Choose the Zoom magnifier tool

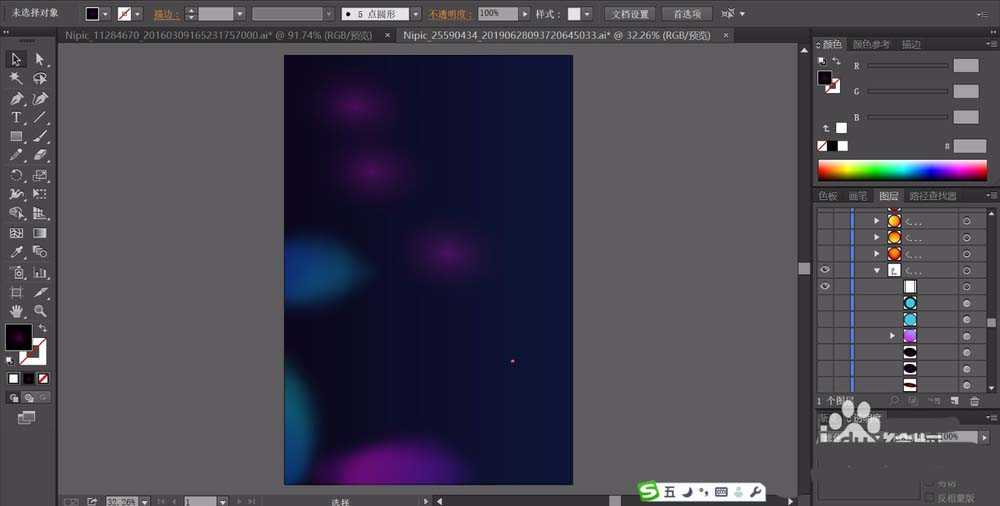(40, 311)
